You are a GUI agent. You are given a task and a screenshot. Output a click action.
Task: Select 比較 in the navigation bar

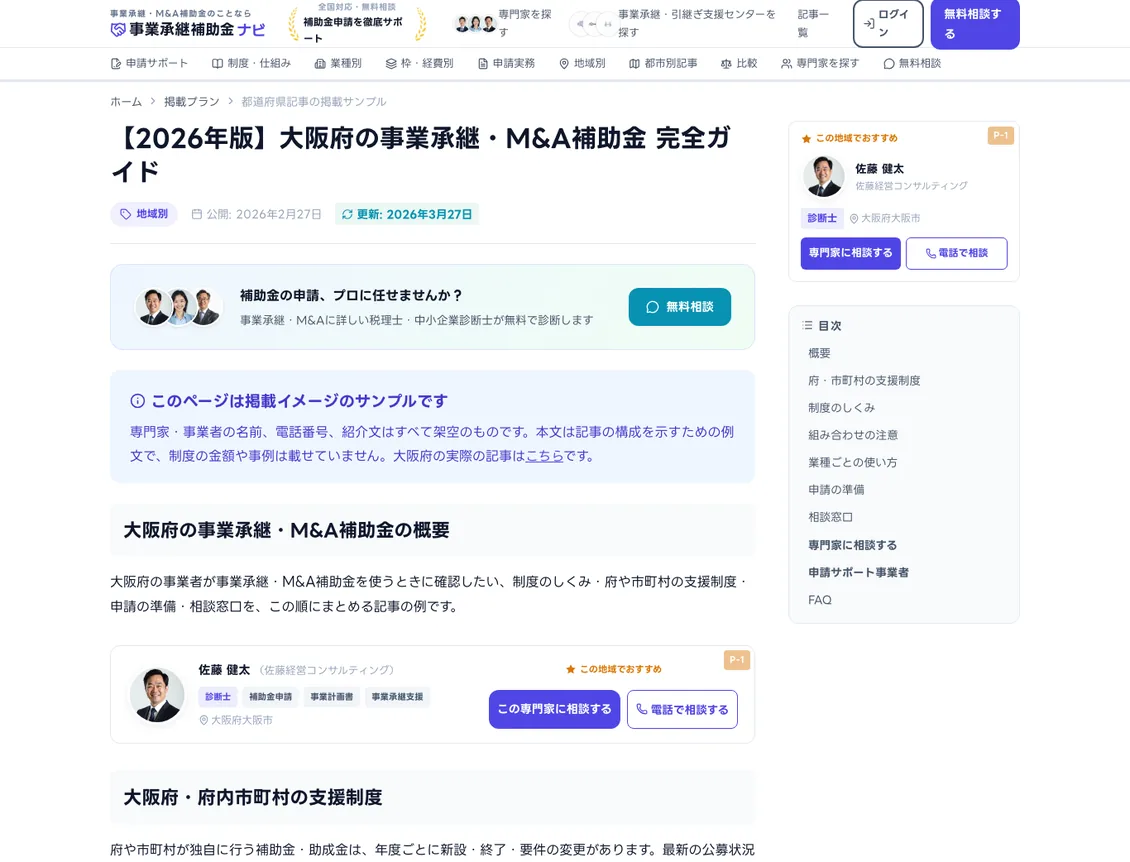pos(739,63)
